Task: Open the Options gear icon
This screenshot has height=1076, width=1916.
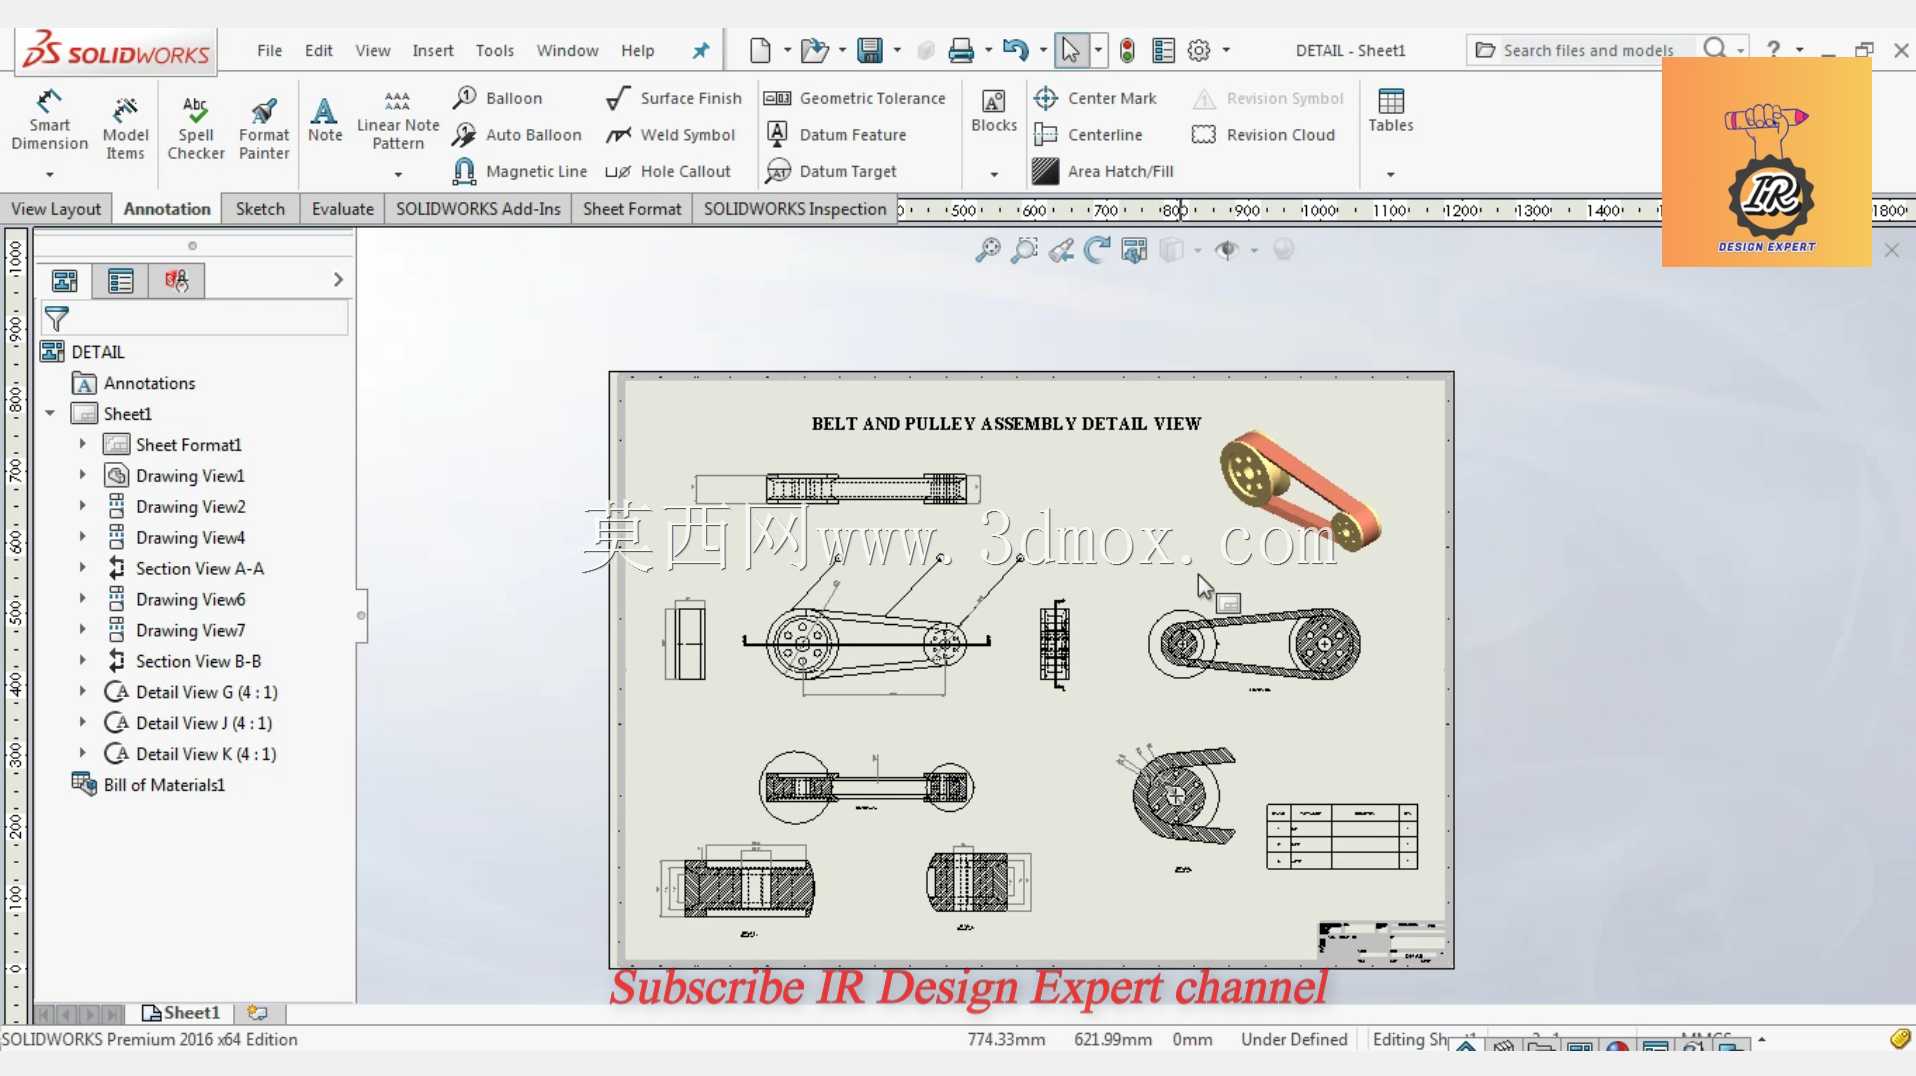Action: [1199, 50]
